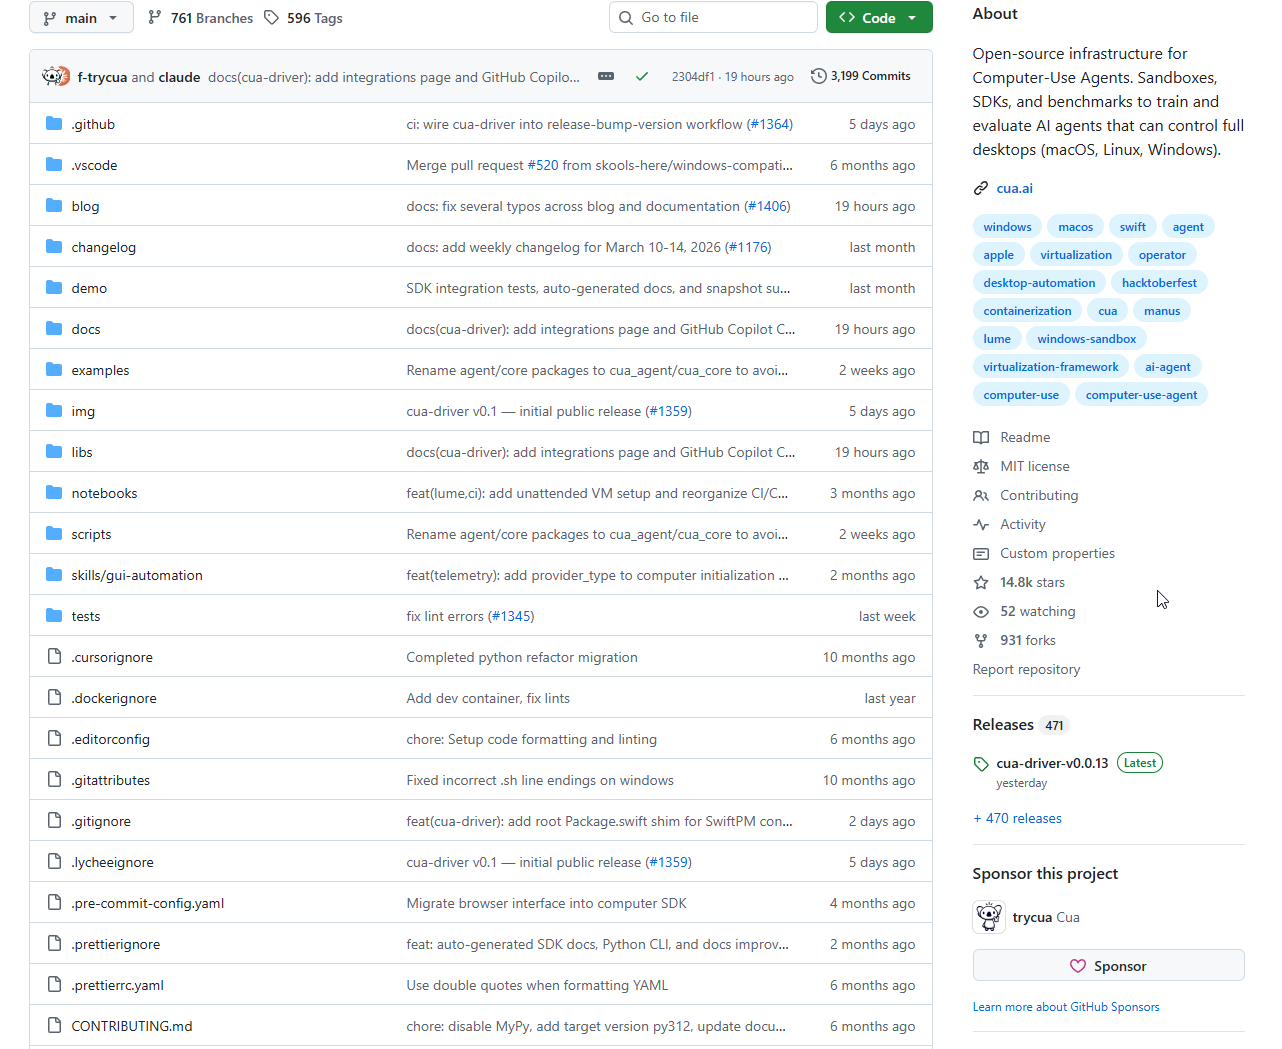The height and width of the screenshot is (1049, 1282).
Task: Open the demo folder icon
Action: tap(54, 288)
